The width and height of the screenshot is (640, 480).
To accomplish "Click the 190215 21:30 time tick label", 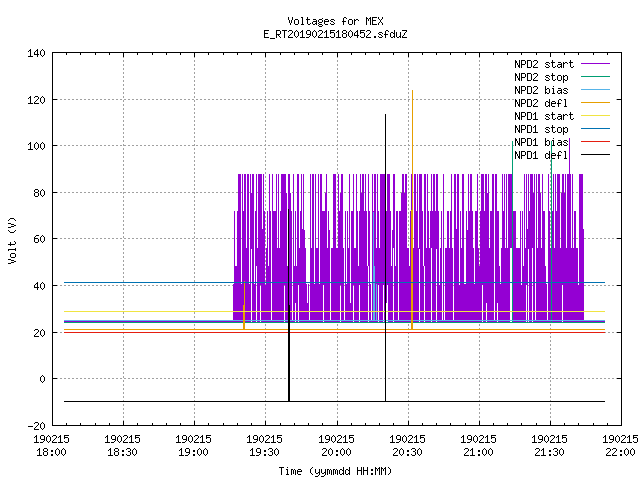I will coord(549,446).
